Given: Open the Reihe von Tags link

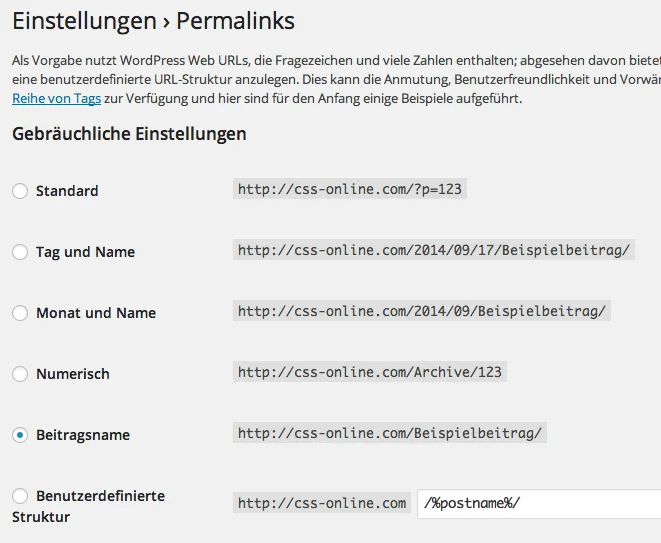Looking at the screenshot, I should click(56, 99).
